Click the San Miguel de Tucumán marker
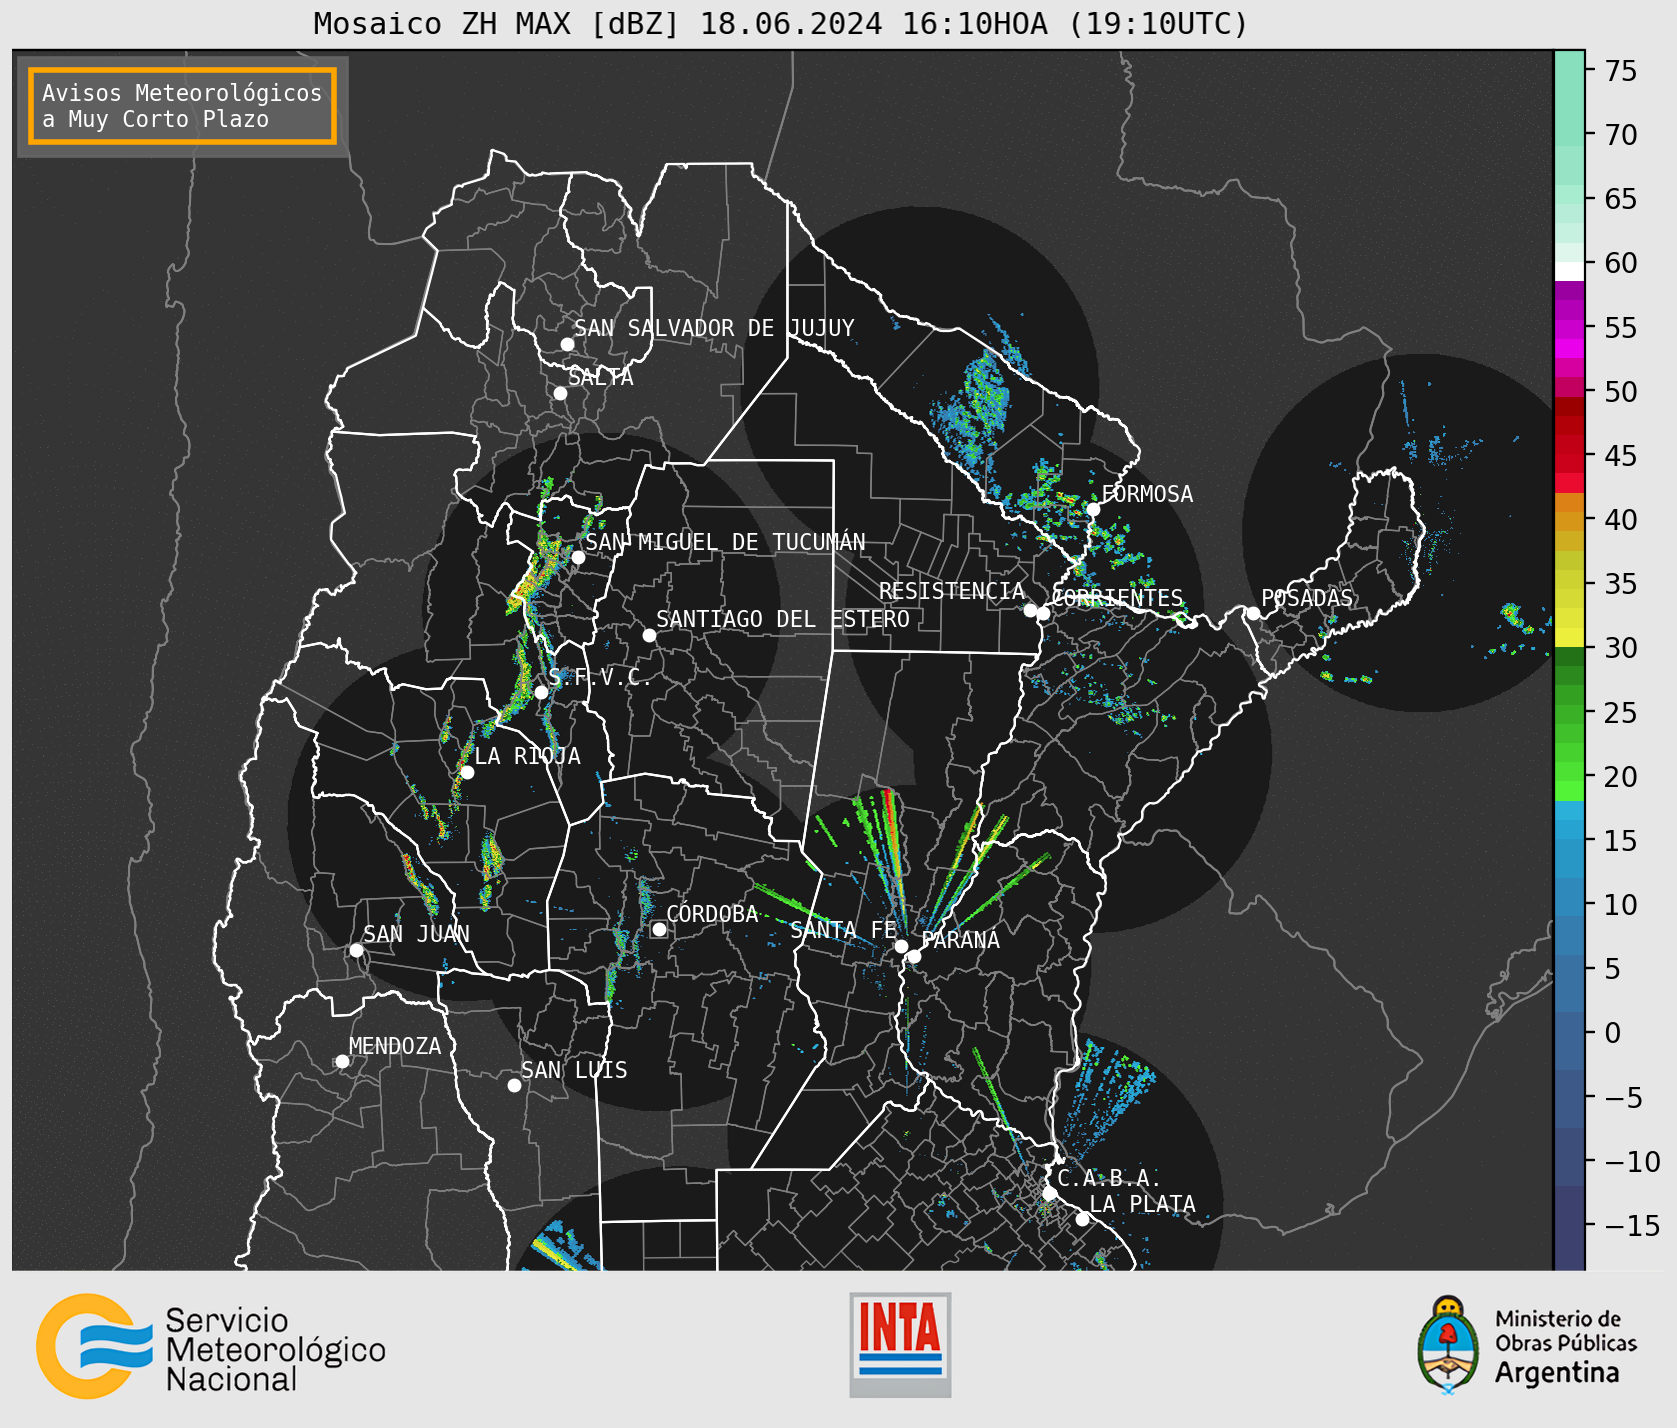Image resolution: width=1677 pixels, height=1428 pixels. click(578, 557)
